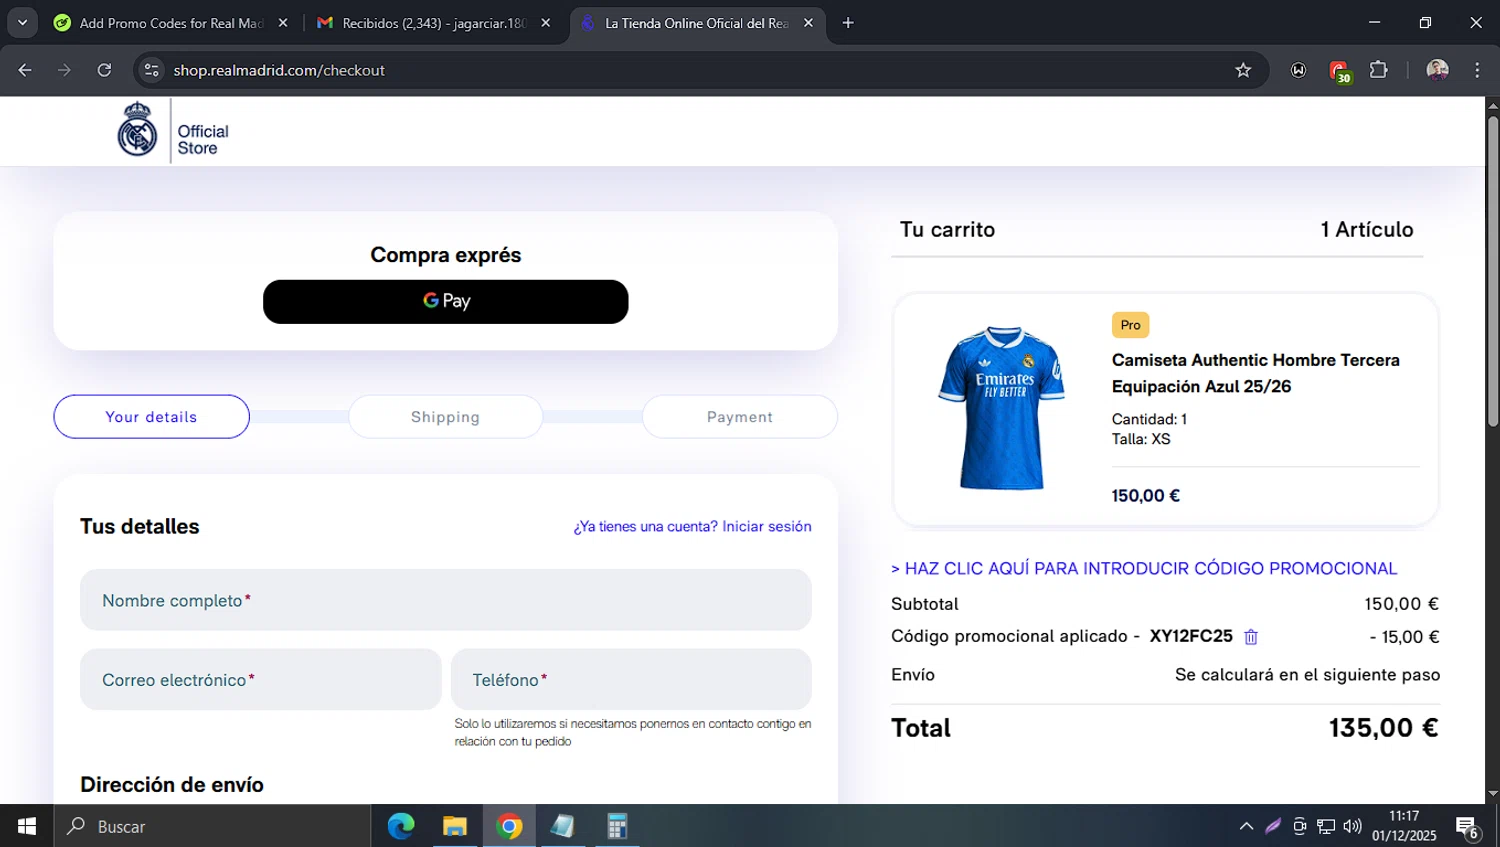The width and height of the screenshot is (1500, 847).
Task: Go to the Payment step
Action: 740,417
